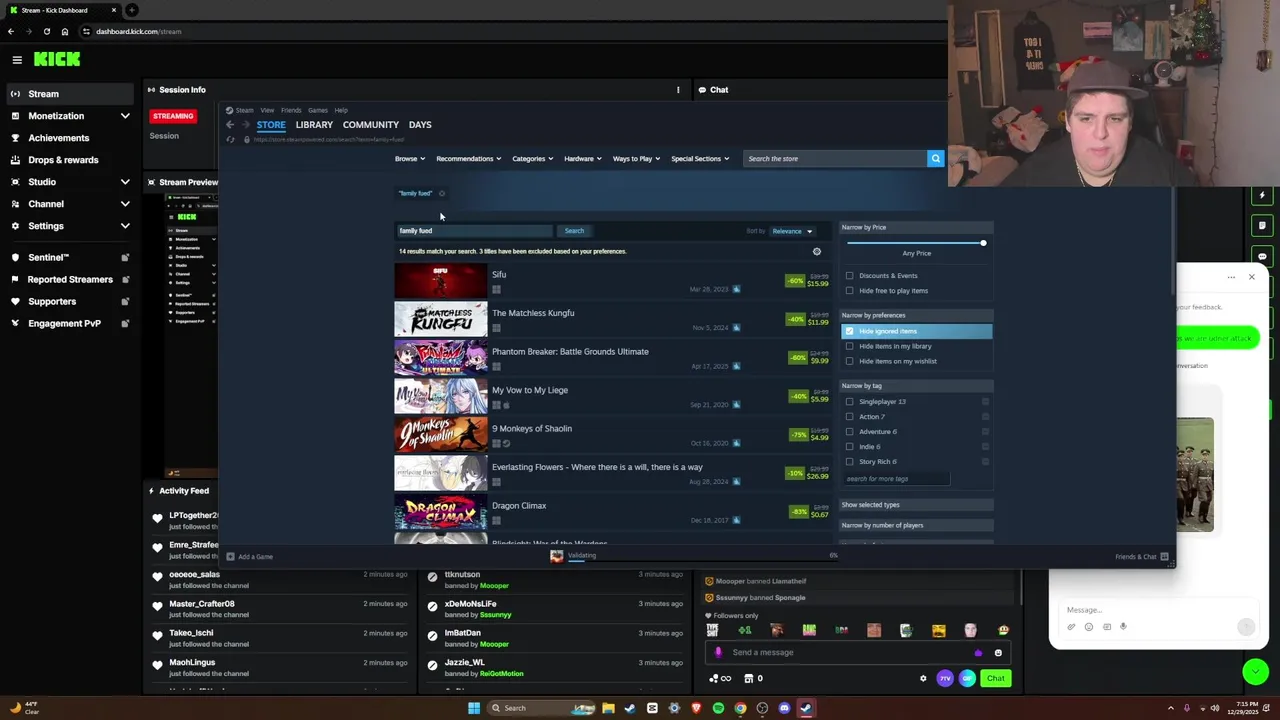
Task: Open Chrome from the taskbar
Action: [740, 708]
